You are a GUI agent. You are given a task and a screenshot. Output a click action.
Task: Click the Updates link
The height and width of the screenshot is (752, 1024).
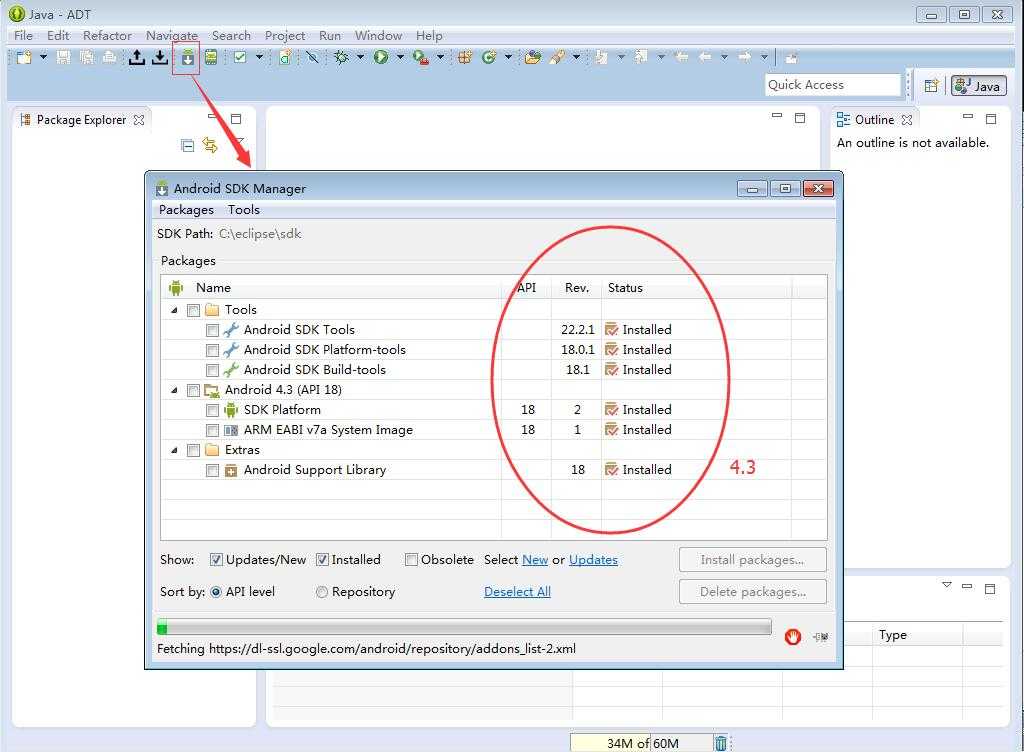click(593, 560)
